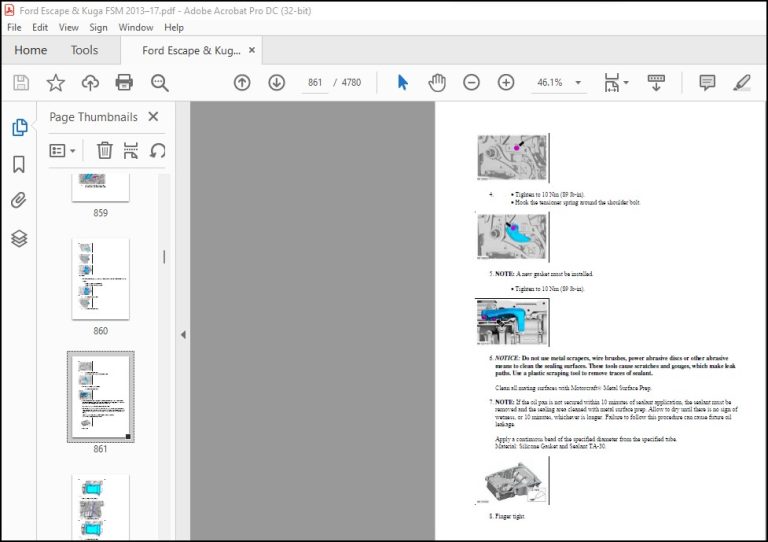Click thumbnails panel scrollbar handle
Viewport: 768px width, 542px height.
[164, 257]
